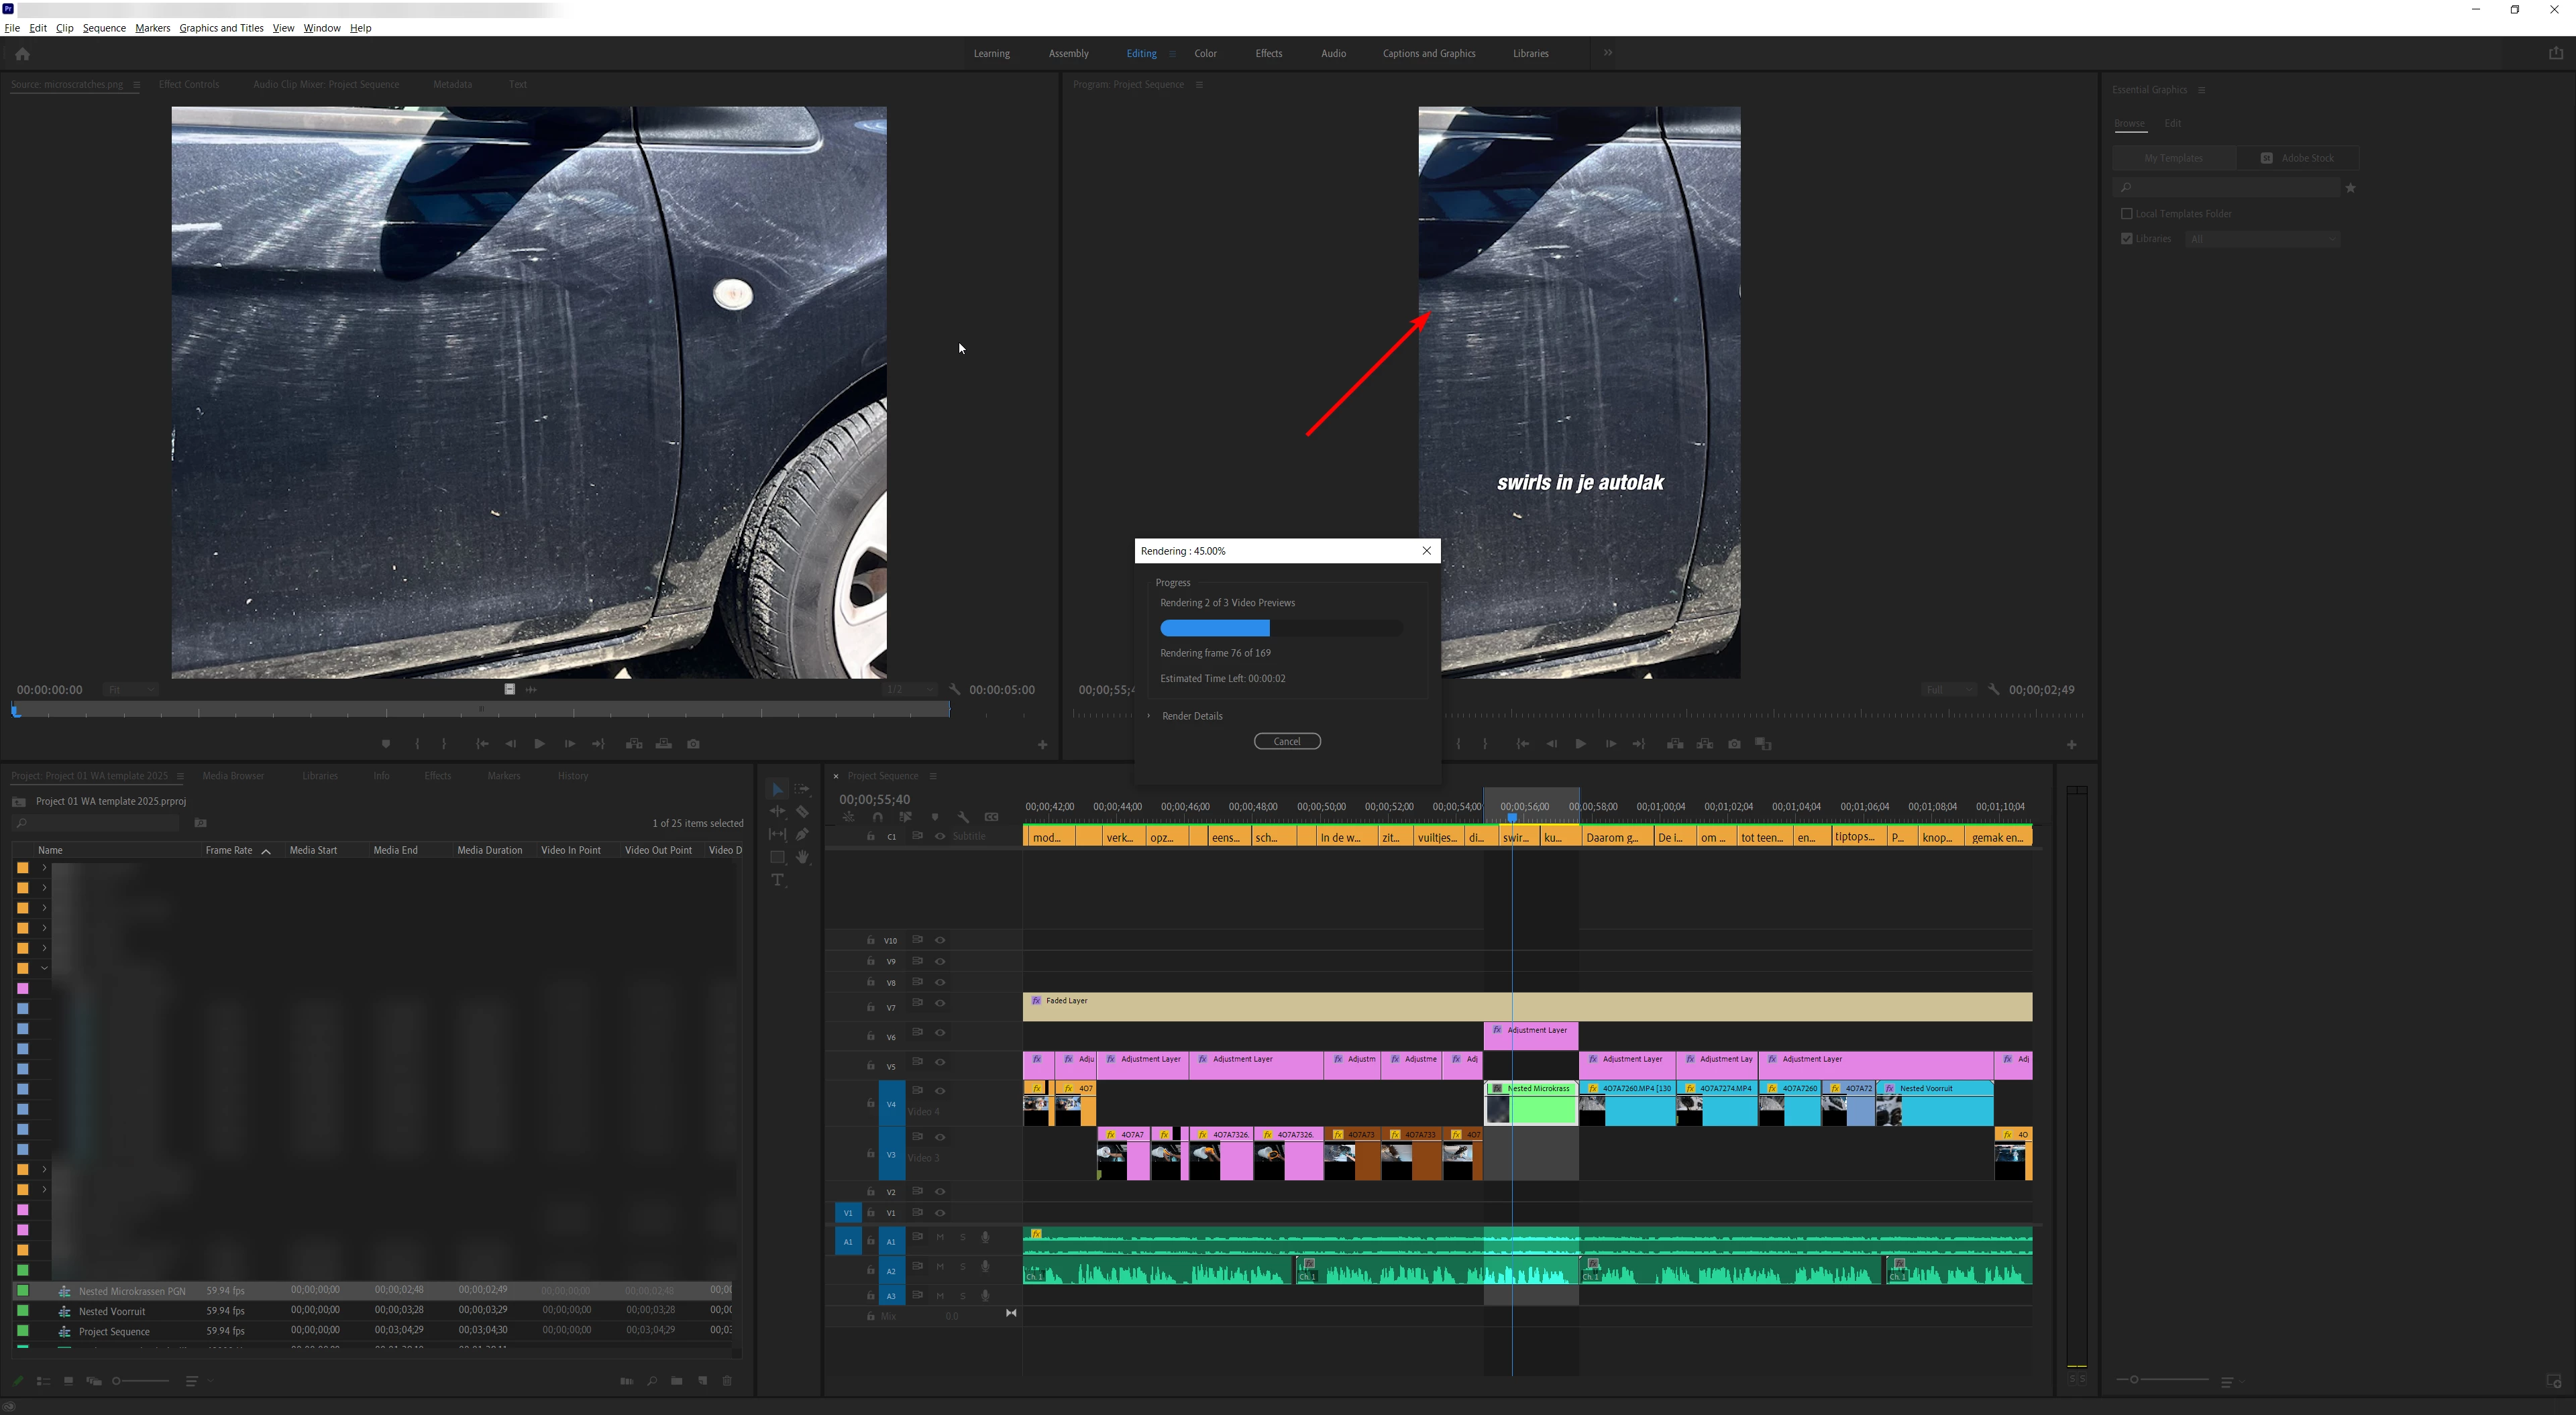Click Export Frame camera icon in Program monitor
The height and width of the screenshot is (1415, 2576).
tap(1734, 744)
